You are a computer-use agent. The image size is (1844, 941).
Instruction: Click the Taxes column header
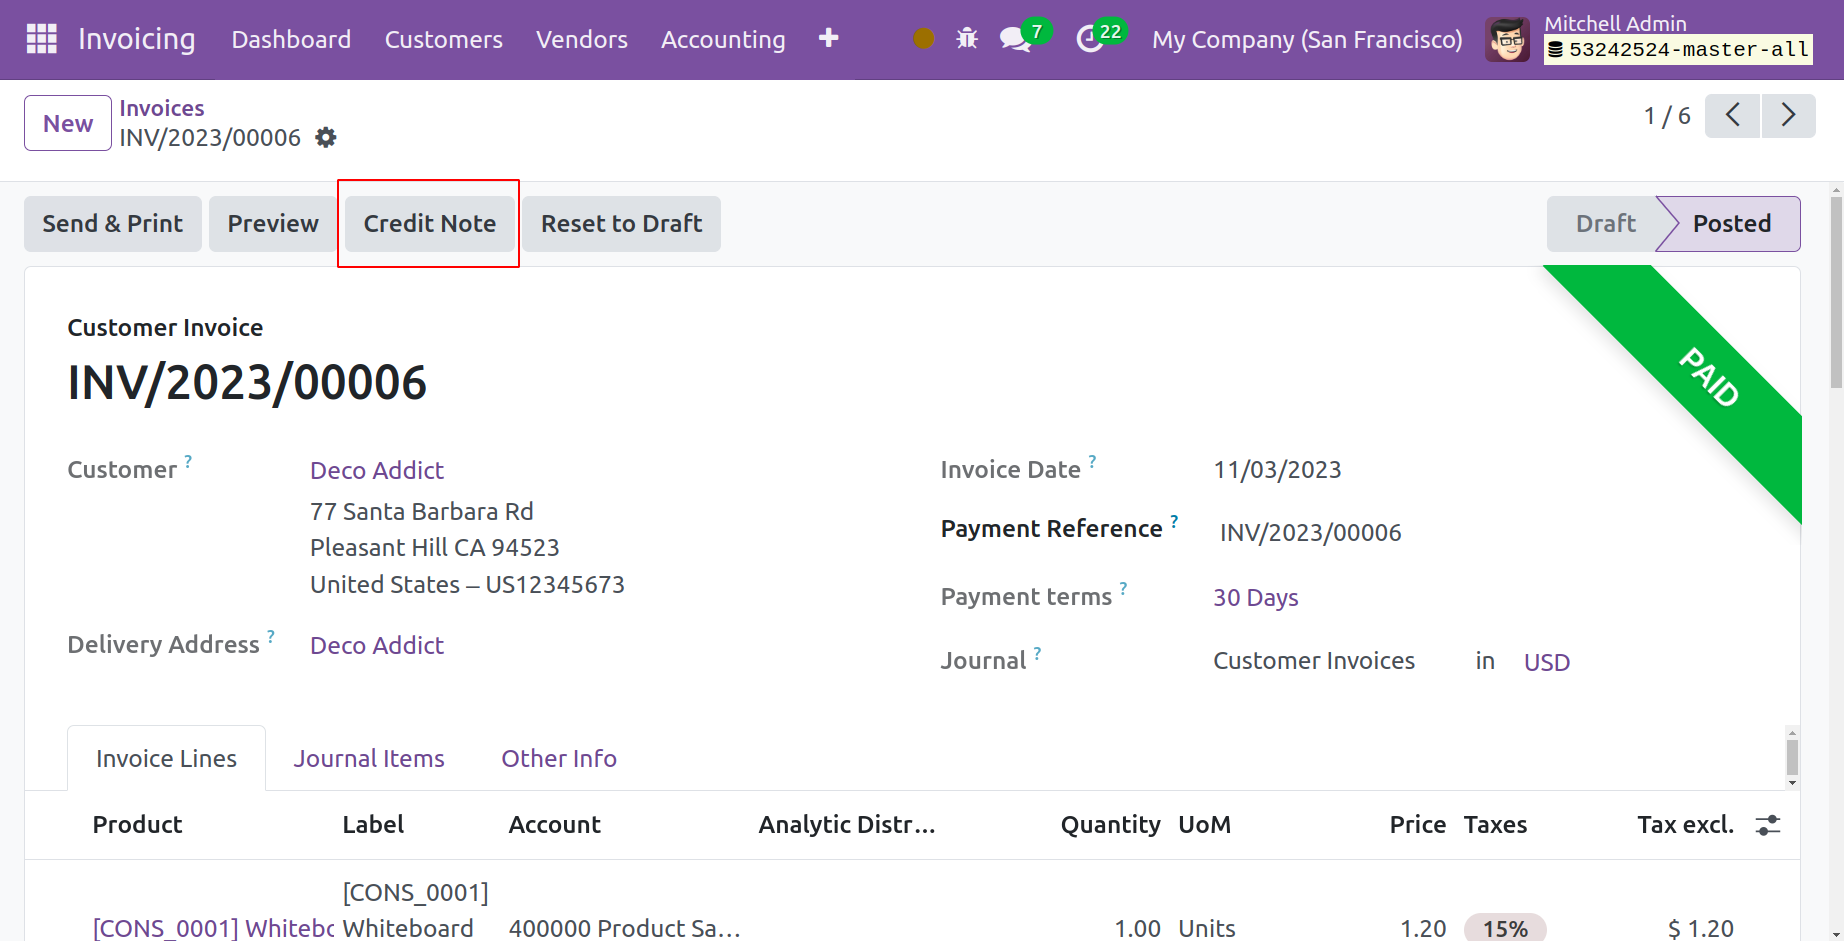[x=1495, y=825]
